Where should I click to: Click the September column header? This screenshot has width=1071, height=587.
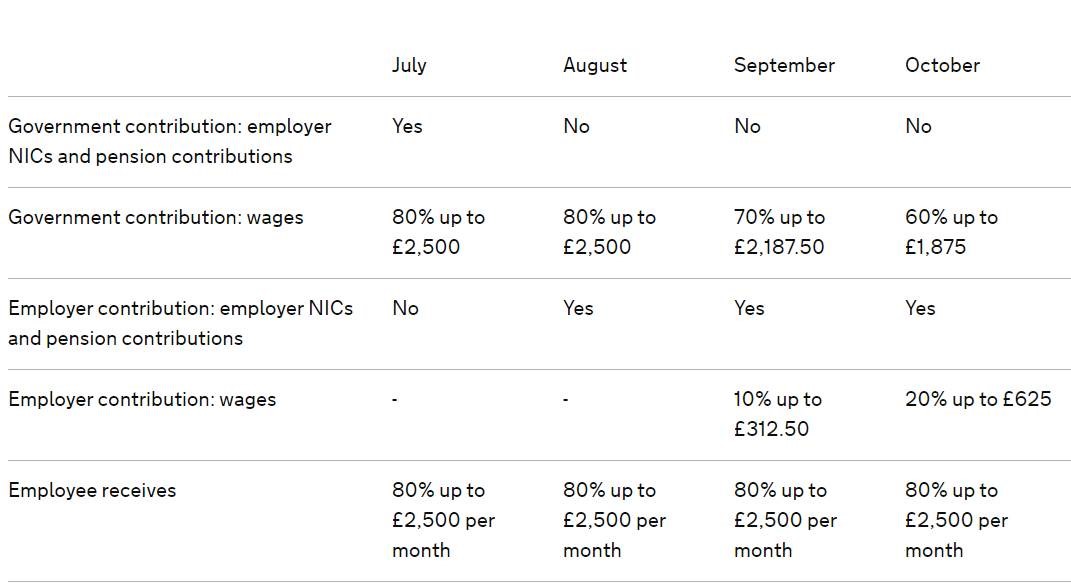[784, 66]
